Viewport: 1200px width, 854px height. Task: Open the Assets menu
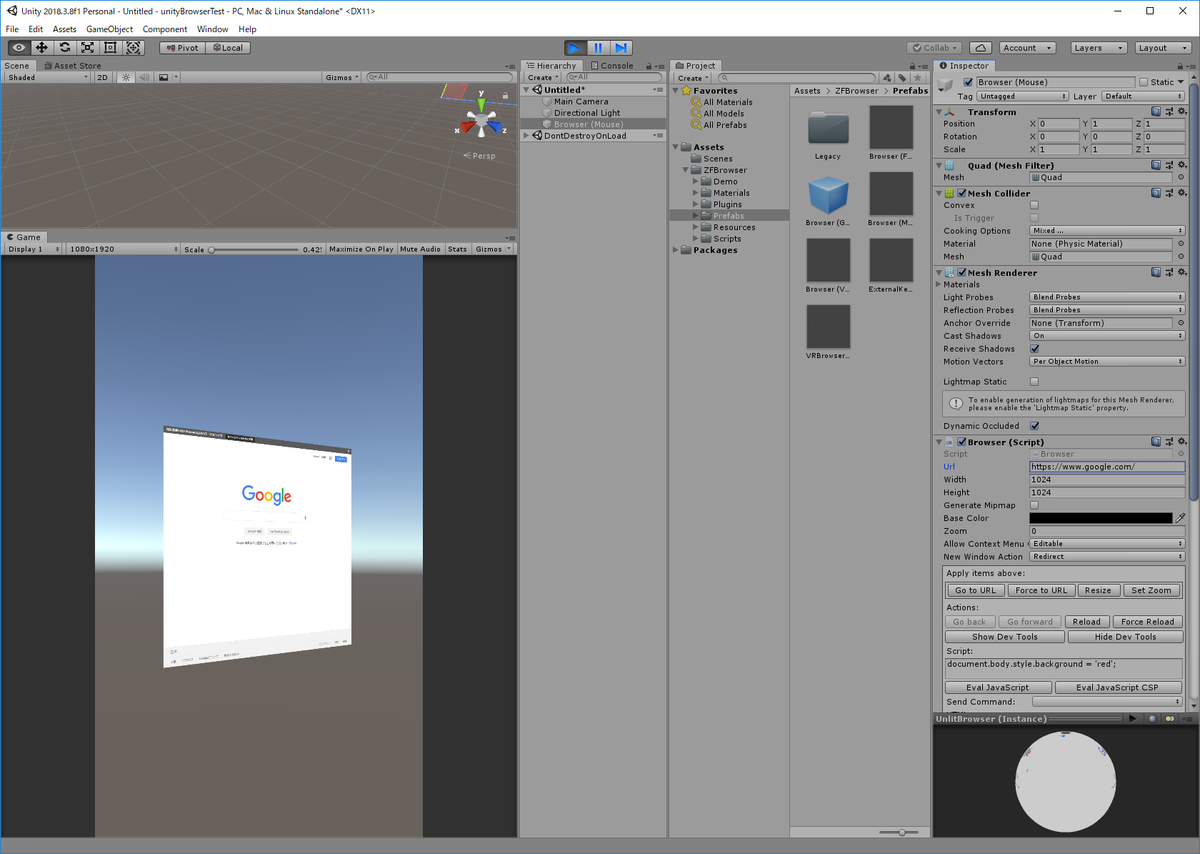[x=64, y=29]
